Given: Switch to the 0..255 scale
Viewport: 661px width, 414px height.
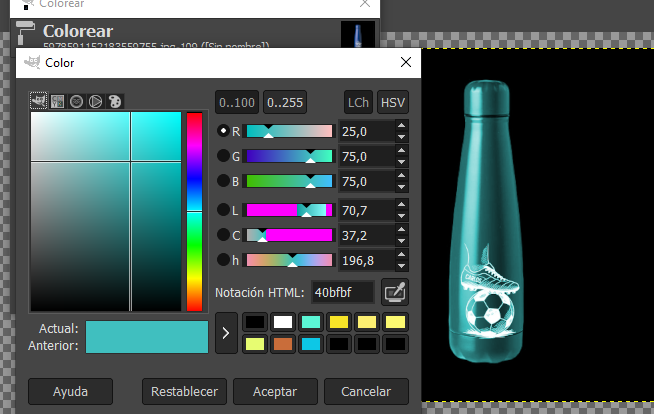Looking at the screenshot, I should 286,102.
